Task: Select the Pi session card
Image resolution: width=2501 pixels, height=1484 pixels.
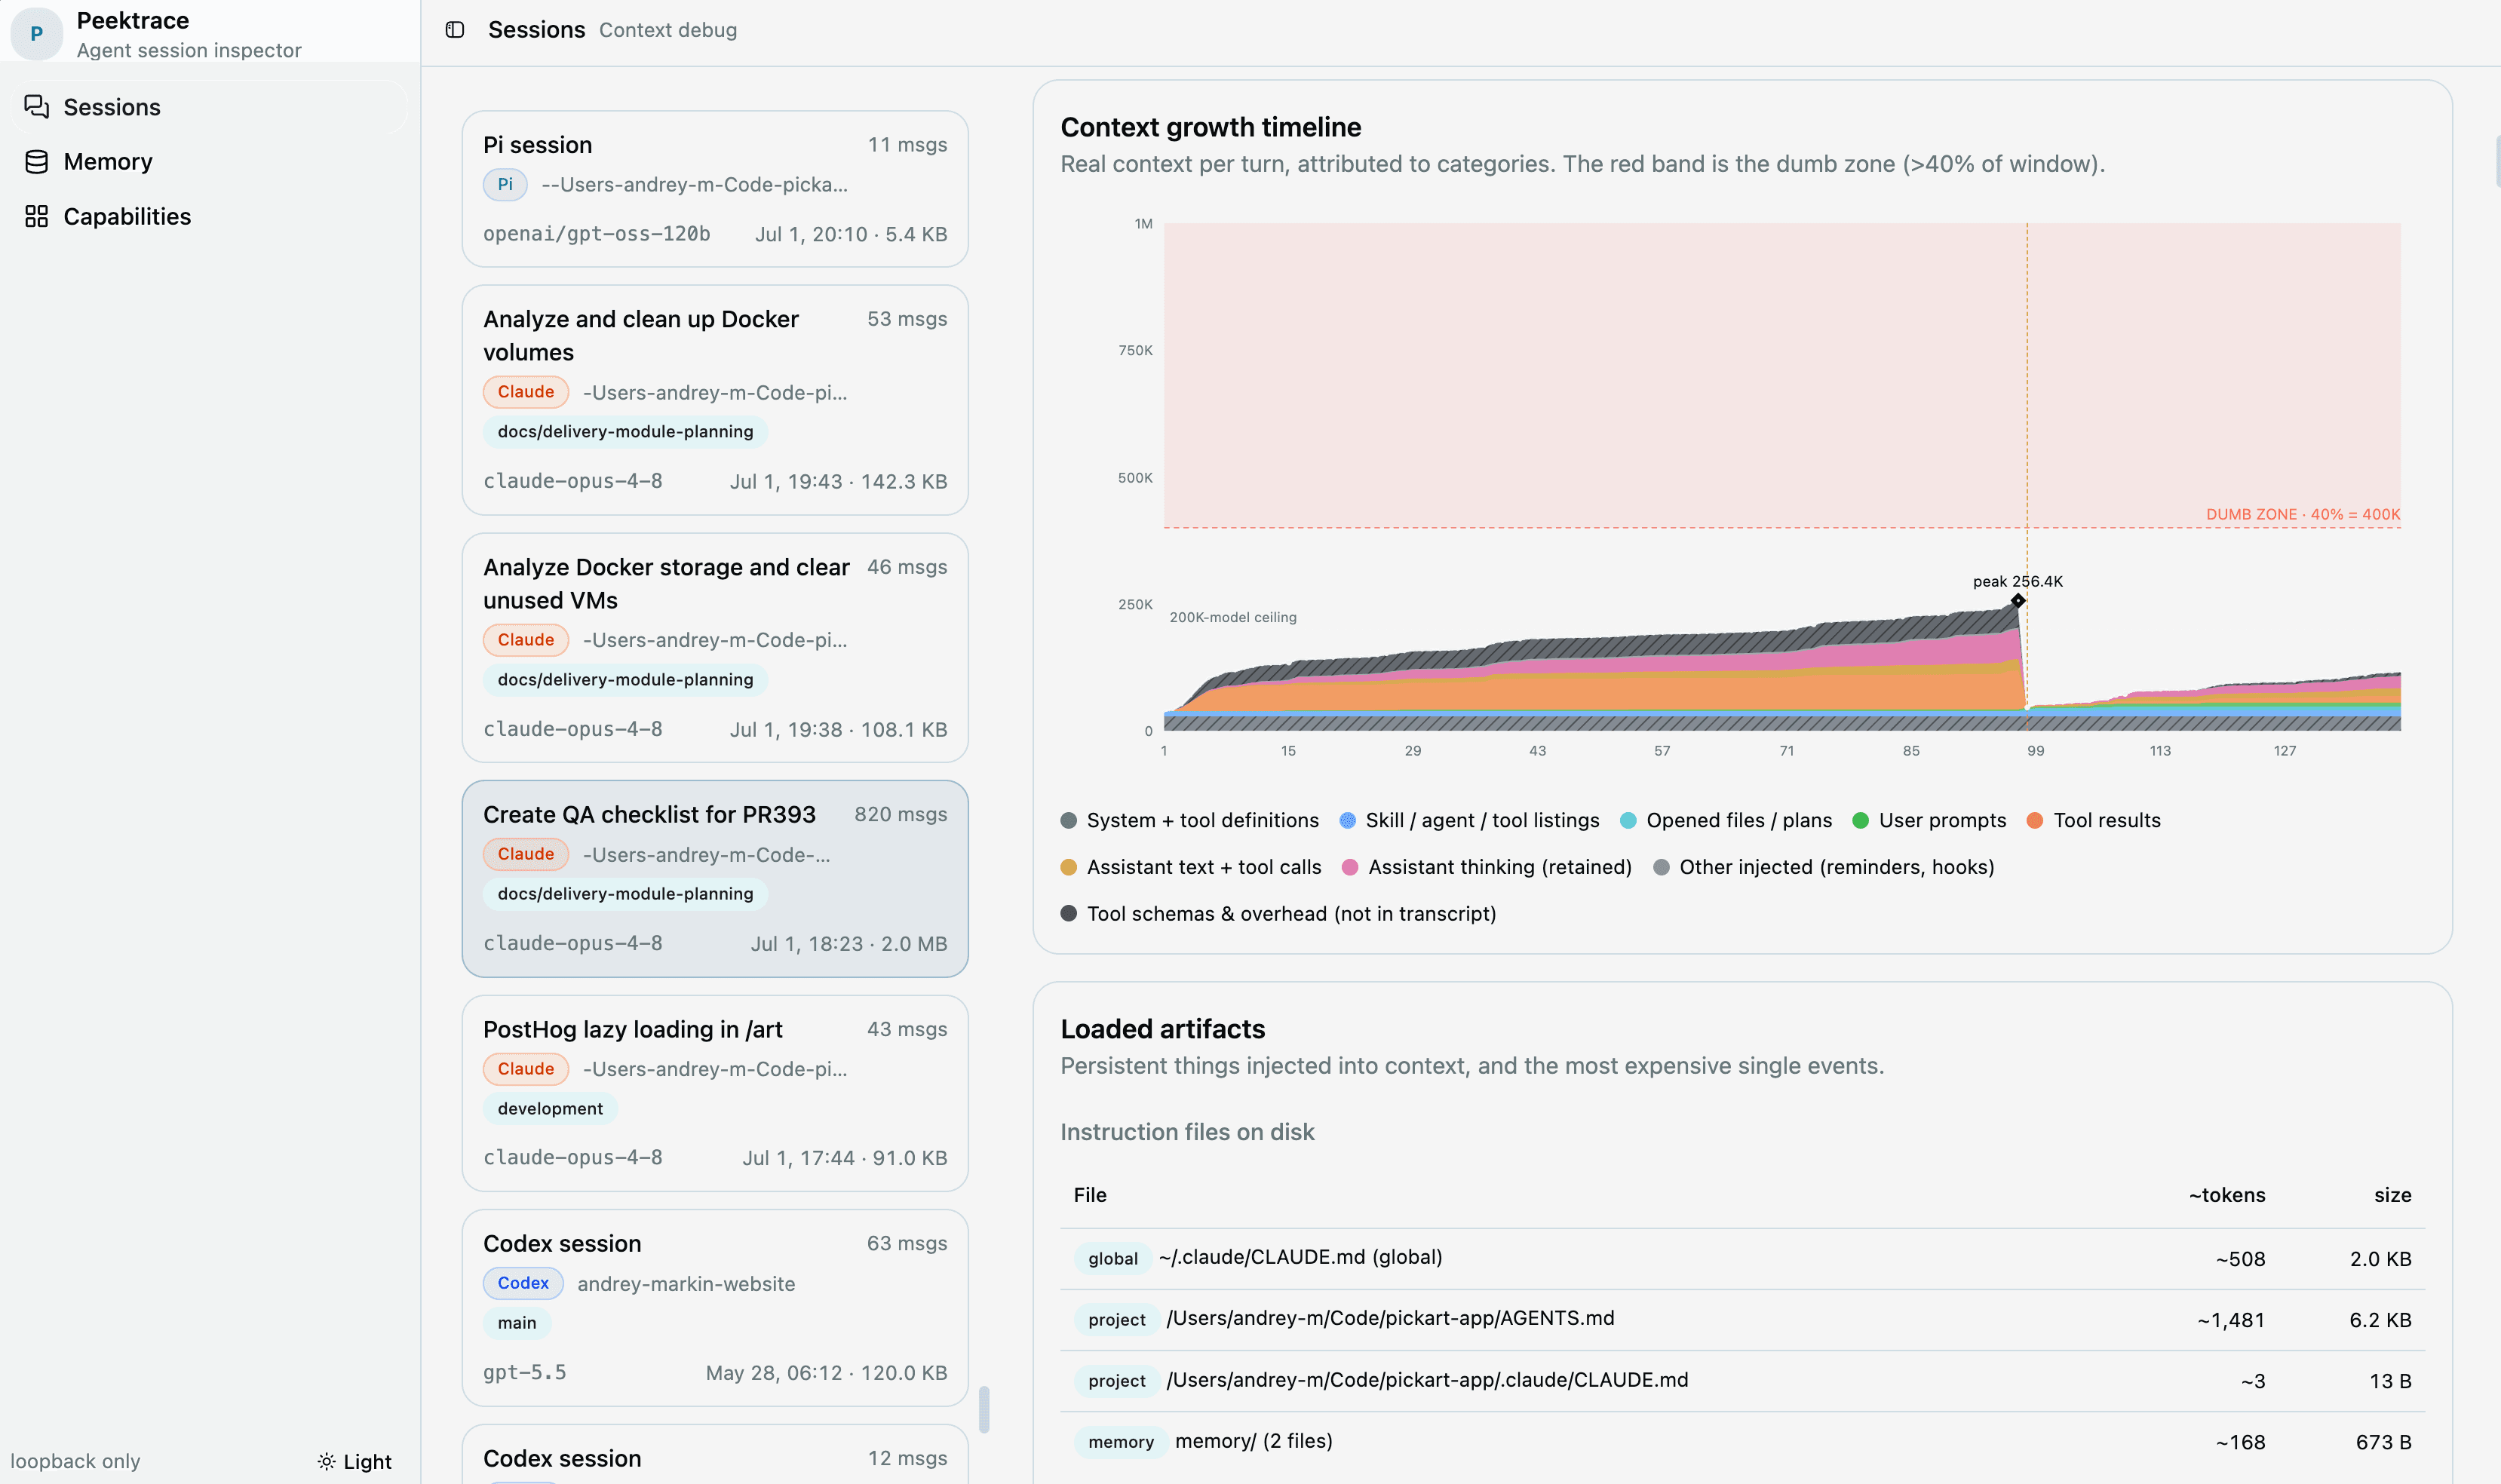Action: (x=715, y=189)
